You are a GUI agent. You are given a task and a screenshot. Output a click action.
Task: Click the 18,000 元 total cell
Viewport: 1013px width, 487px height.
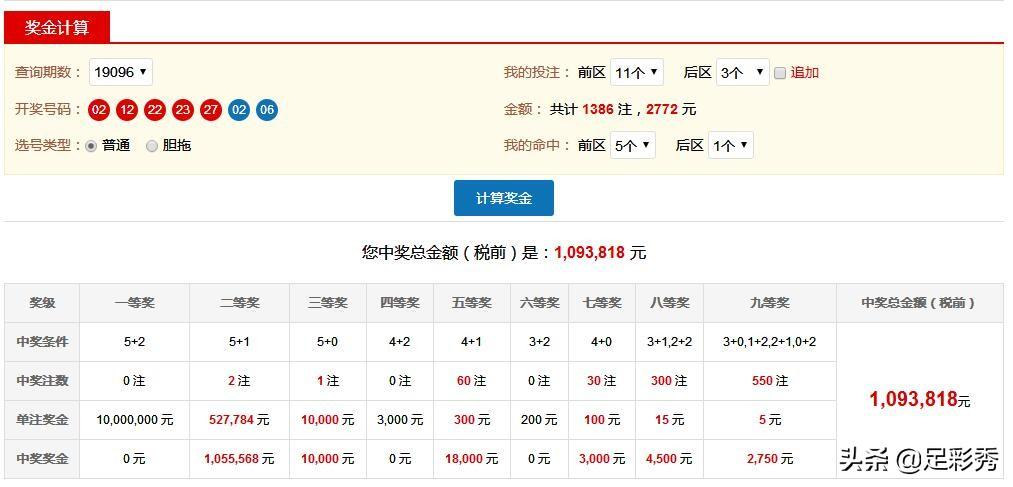pyautogui.click(x=472, y=459)
